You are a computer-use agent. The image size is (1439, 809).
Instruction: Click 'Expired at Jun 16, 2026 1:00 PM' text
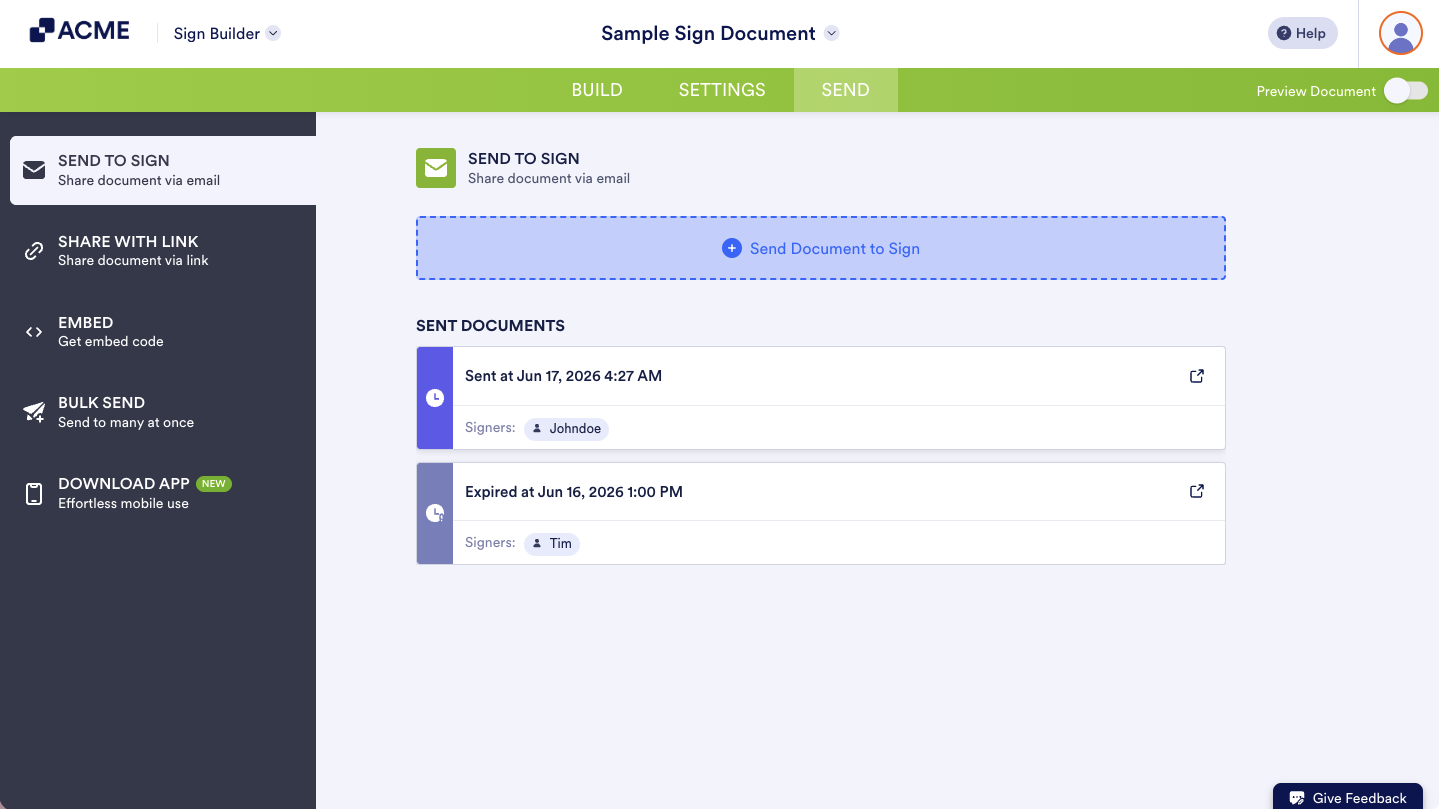click(x=574, y=492)
